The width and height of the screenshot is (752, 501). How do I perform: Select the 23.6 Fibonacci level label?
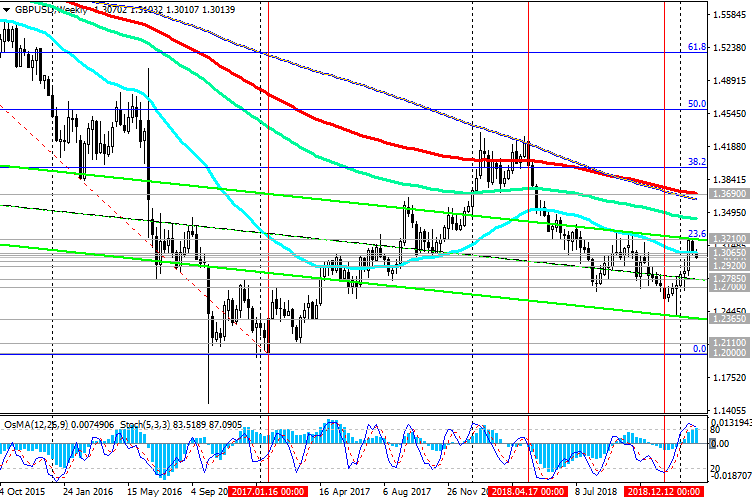click(697, 233)
